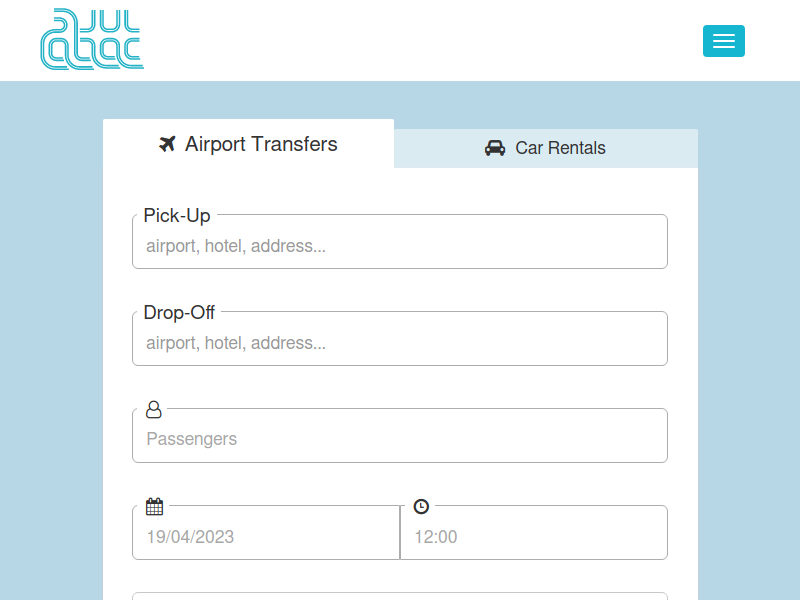
Task: Select the Passengers field
Action: click(x=400, y=439)
